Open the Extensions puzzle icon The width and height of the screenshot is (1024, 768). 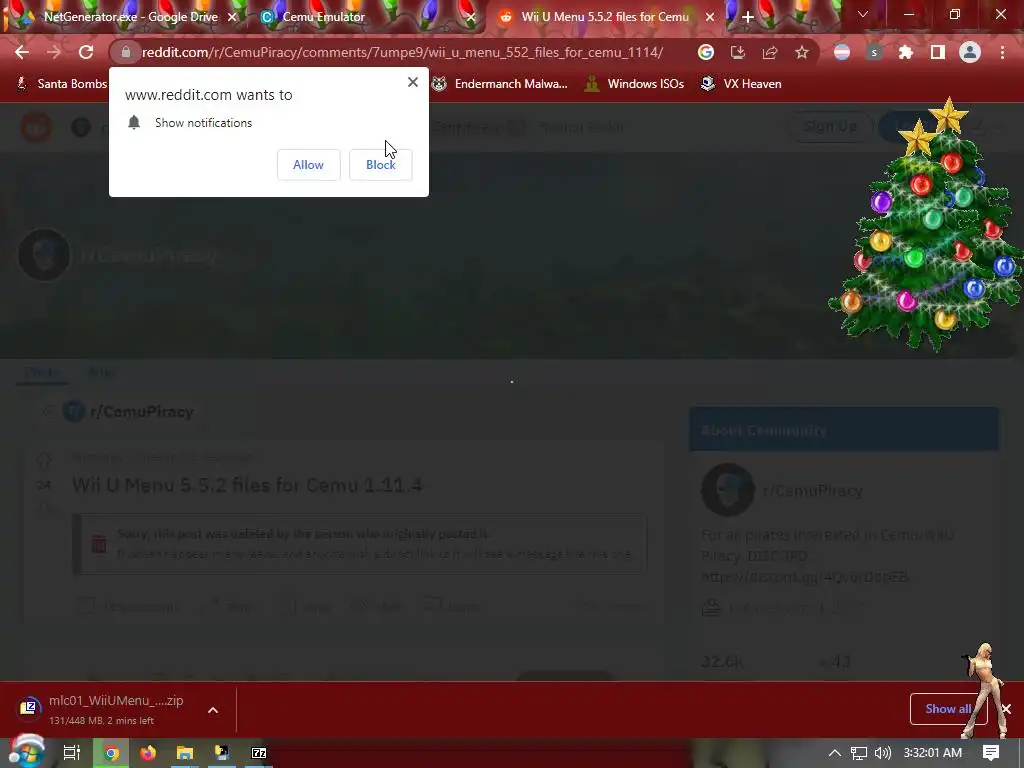tap(906, 52)
